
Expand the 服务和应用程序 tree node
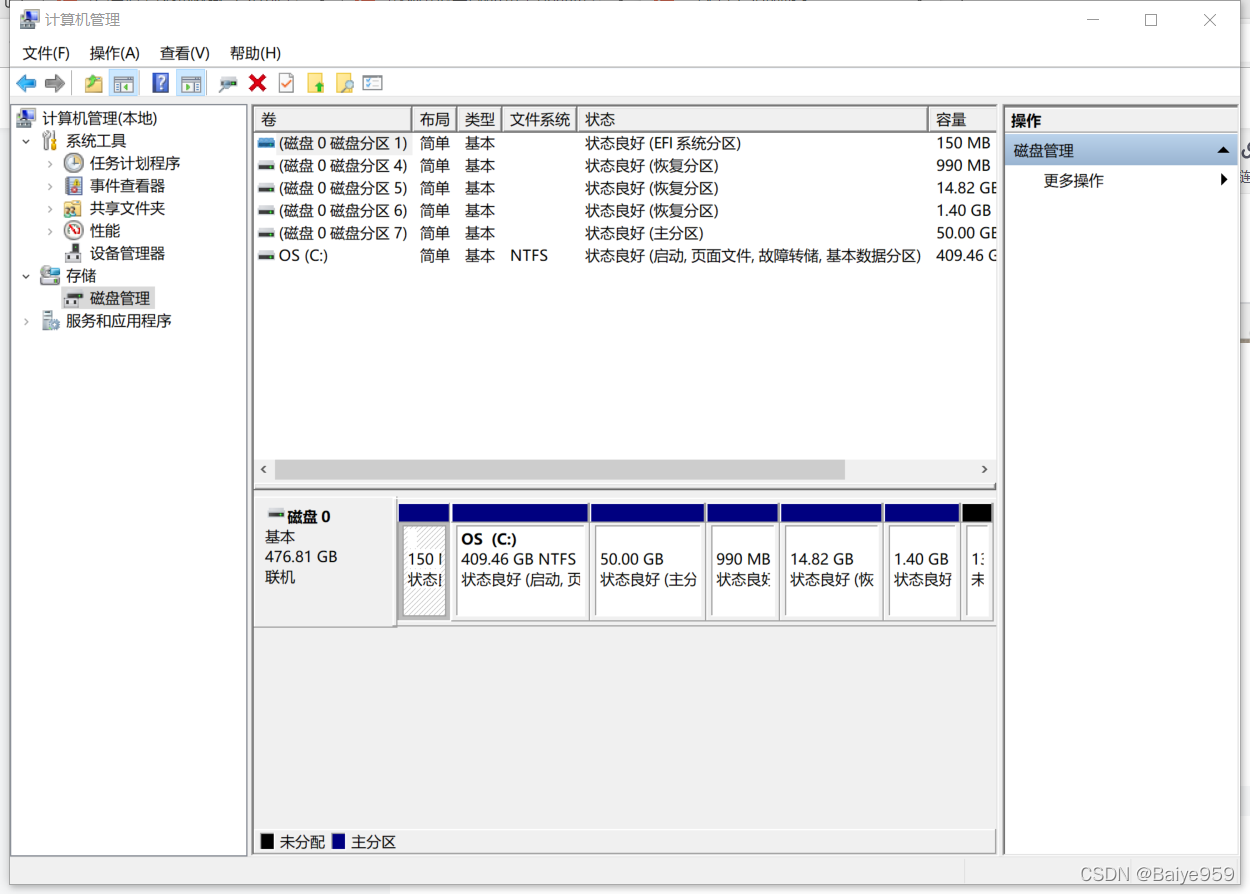[x=27, y=321]
